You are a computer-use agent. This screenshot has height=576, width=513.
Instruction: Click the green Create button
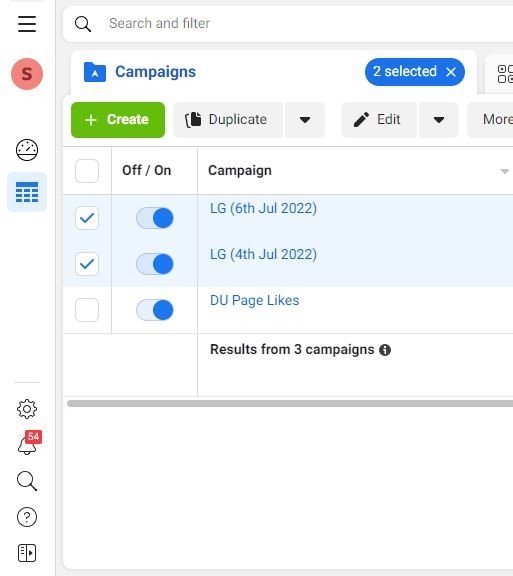(x=118, y=120)
